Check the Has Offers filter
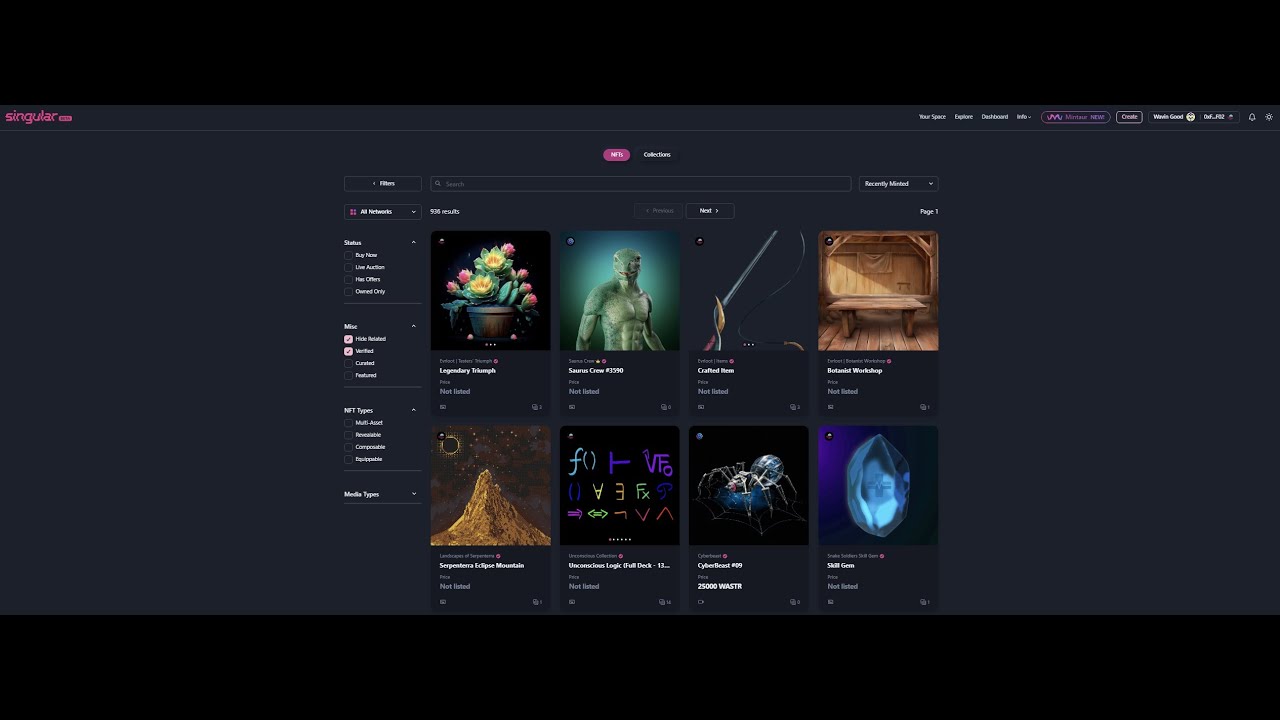Screen dimensions: 1280x720 click(x=348, y=279)
